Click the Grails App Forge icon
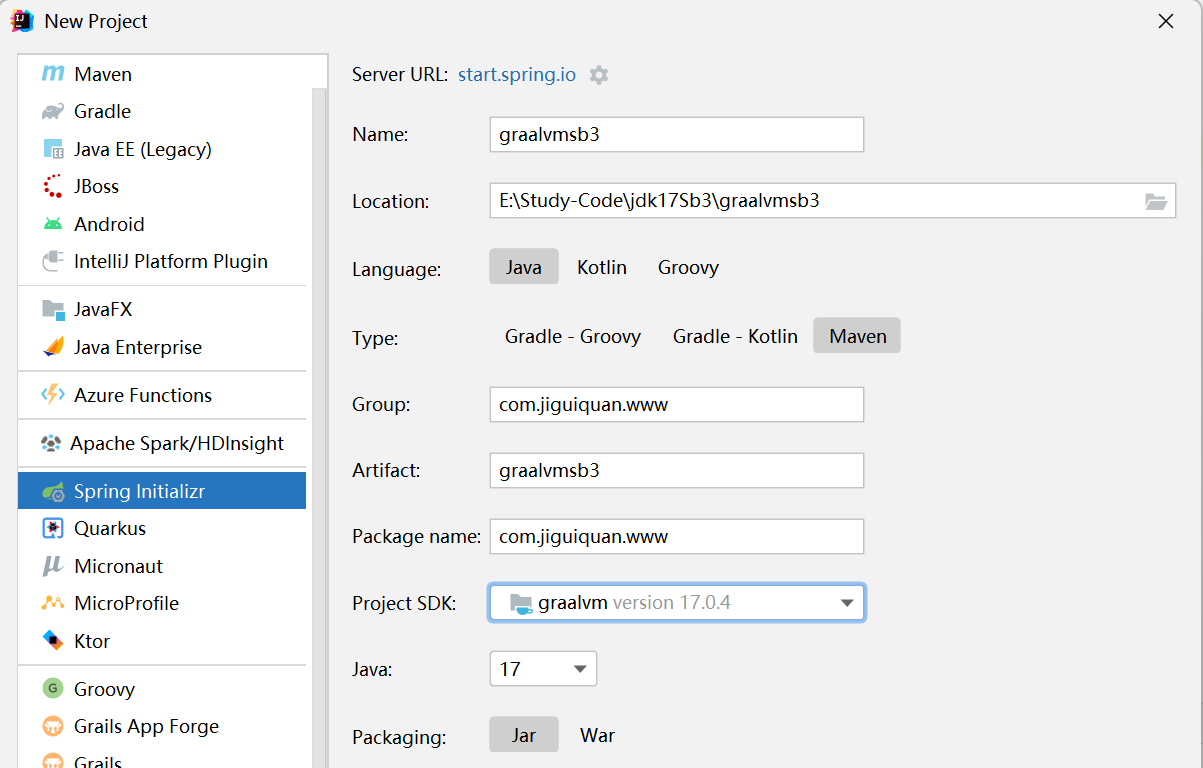 [53, 726]
